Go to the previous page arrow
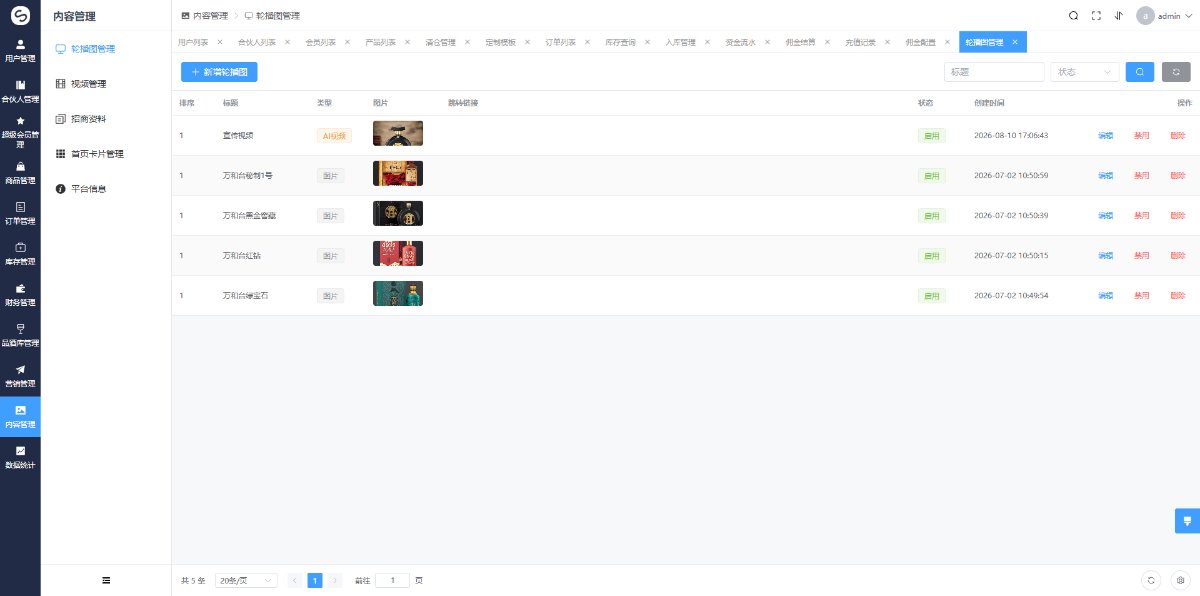Screen dimensions: 1200x596 click(295, 580)
